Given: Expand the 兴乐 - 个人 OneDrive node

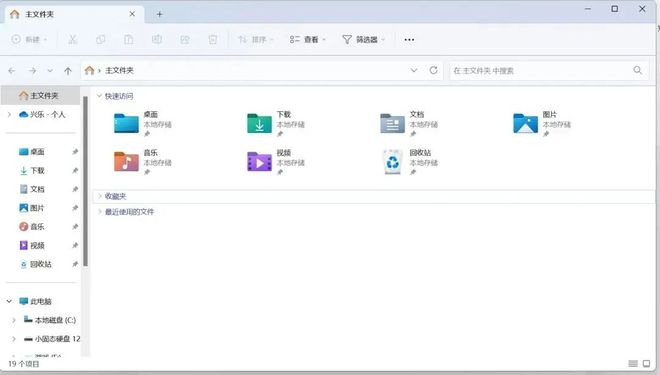Looking at the screenshot, I should click(x=9, y=114).
